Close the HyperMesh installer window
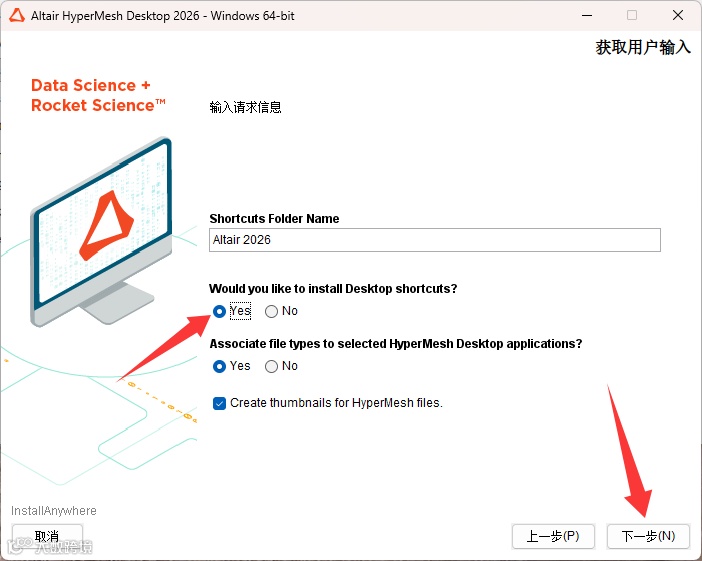The width and height of the screenshot is (702, 561). (678, 15)
